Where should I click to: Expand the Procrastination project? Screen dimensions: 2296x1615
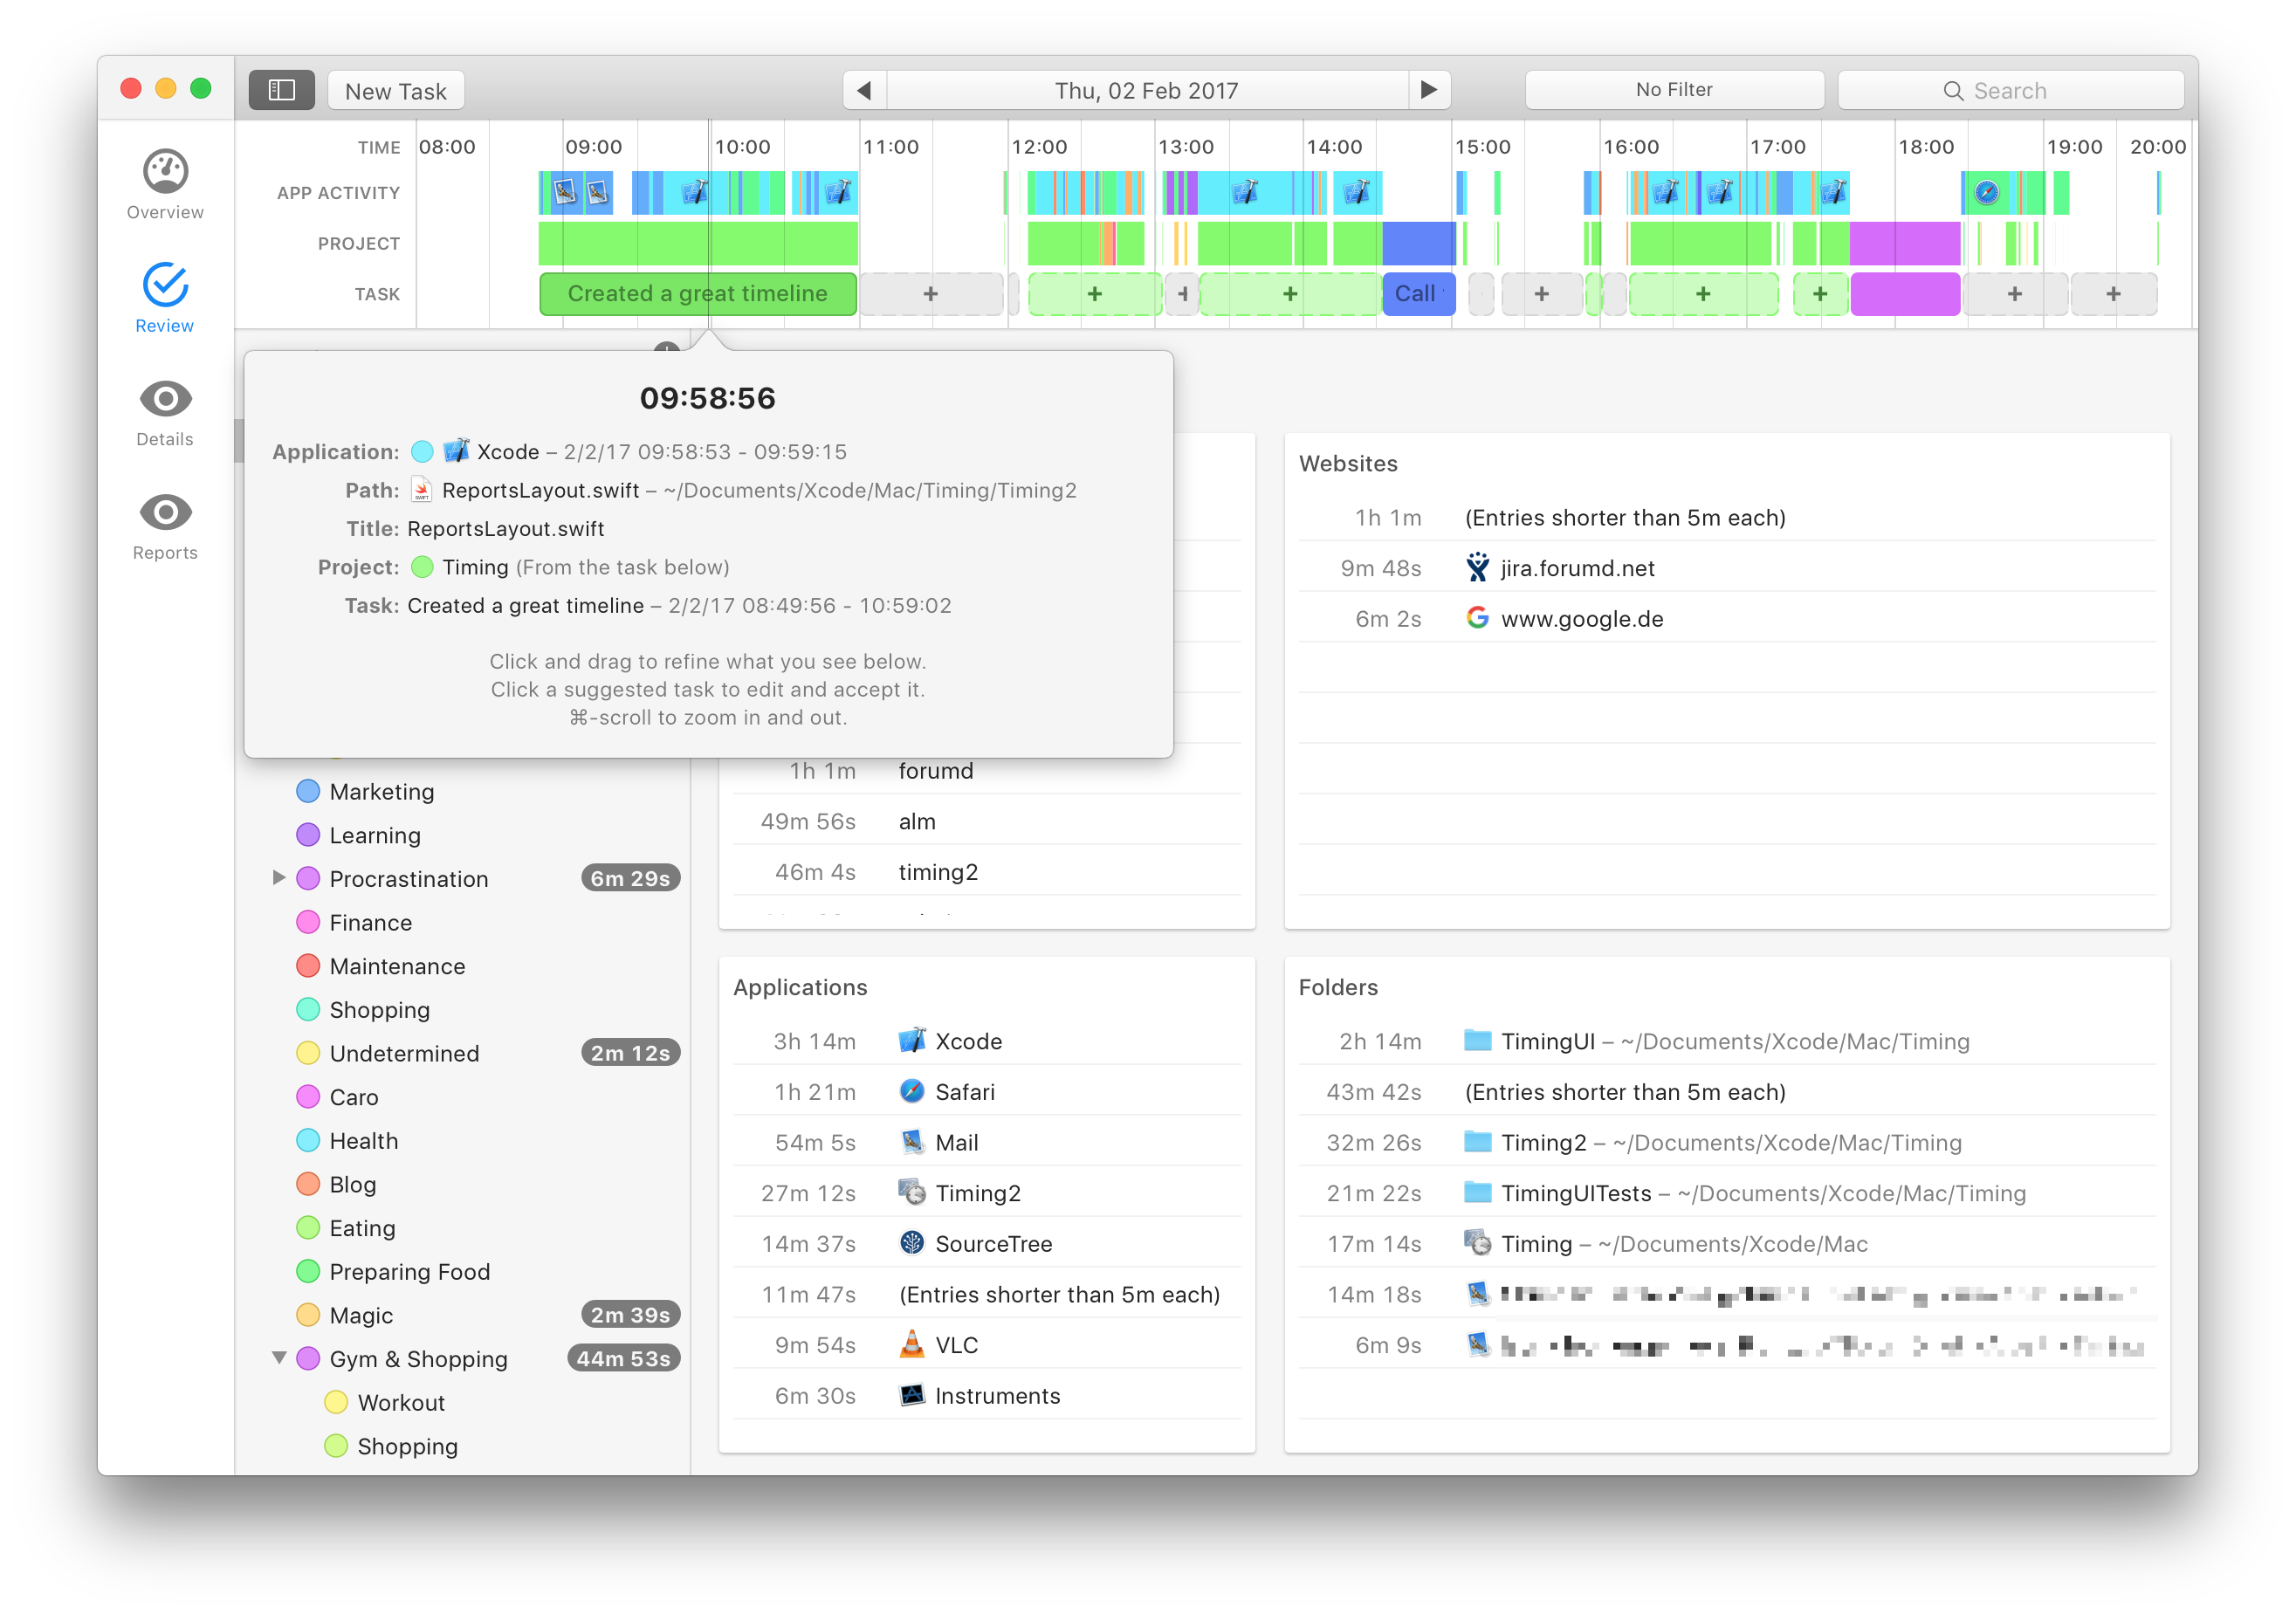tap(279, 878)
